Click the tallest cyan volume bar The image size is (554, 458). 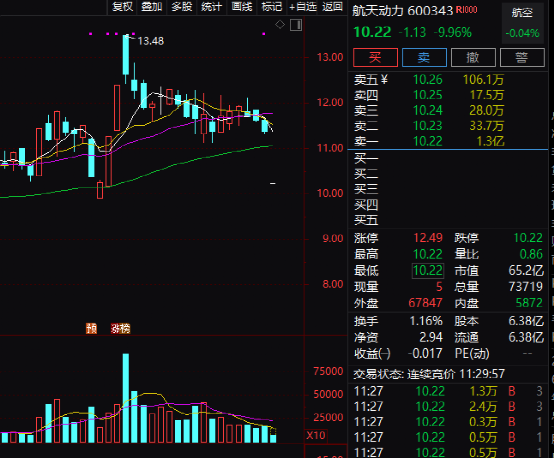point(126,398)
